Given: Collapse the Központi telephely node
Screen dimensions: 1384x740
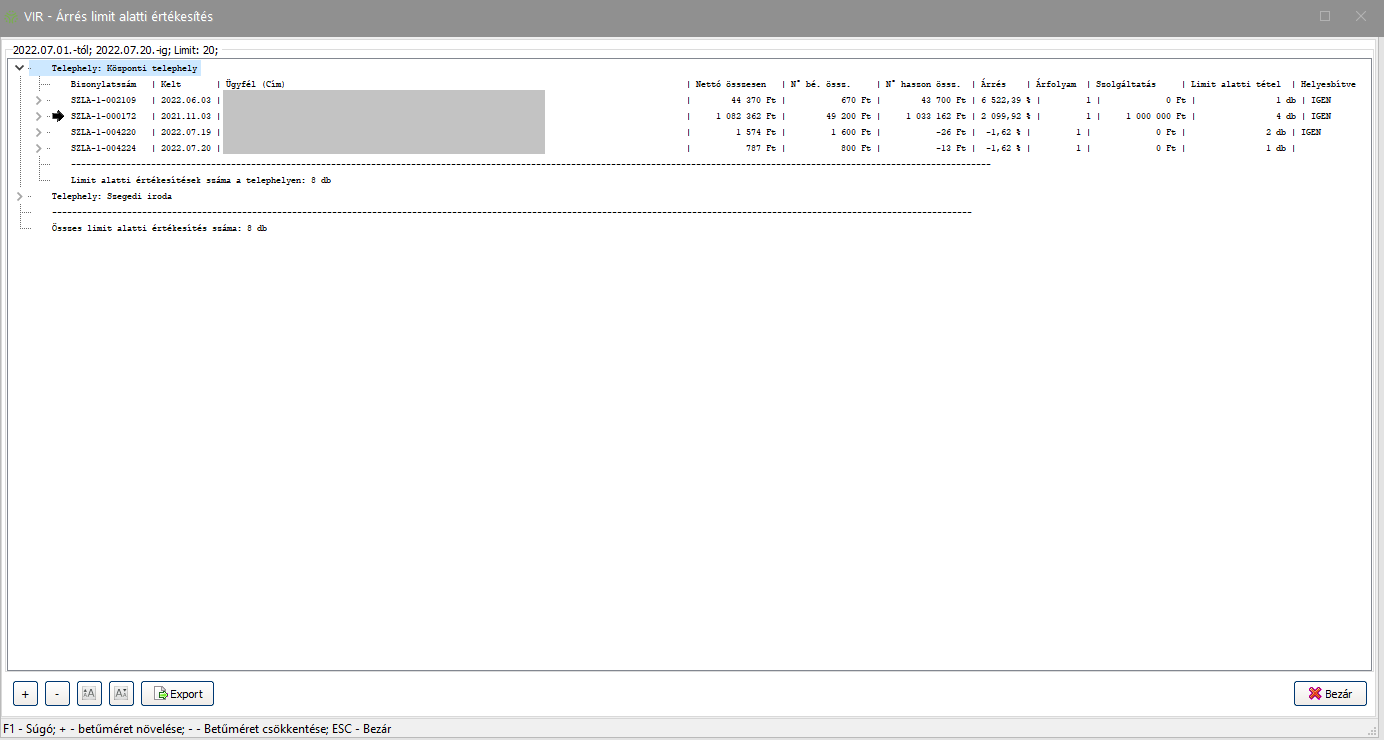Looking at the screenshot, I should (20, 68).
